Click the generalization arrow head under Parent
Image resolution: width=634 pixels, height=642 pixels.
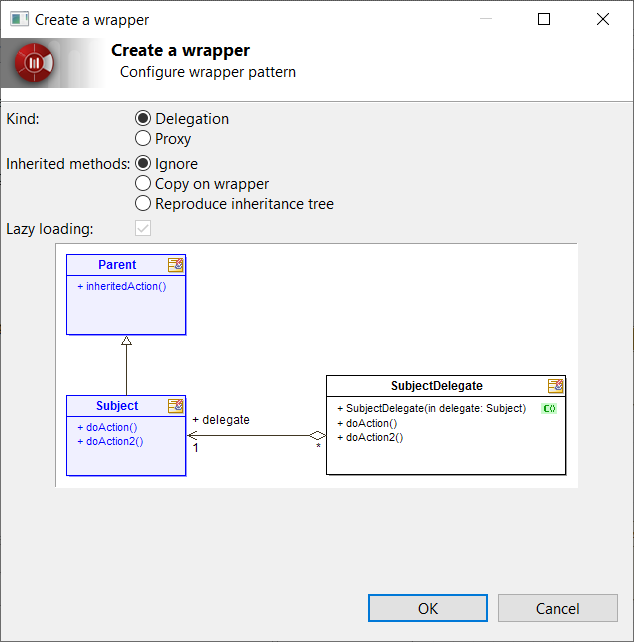tap(127, 341)
